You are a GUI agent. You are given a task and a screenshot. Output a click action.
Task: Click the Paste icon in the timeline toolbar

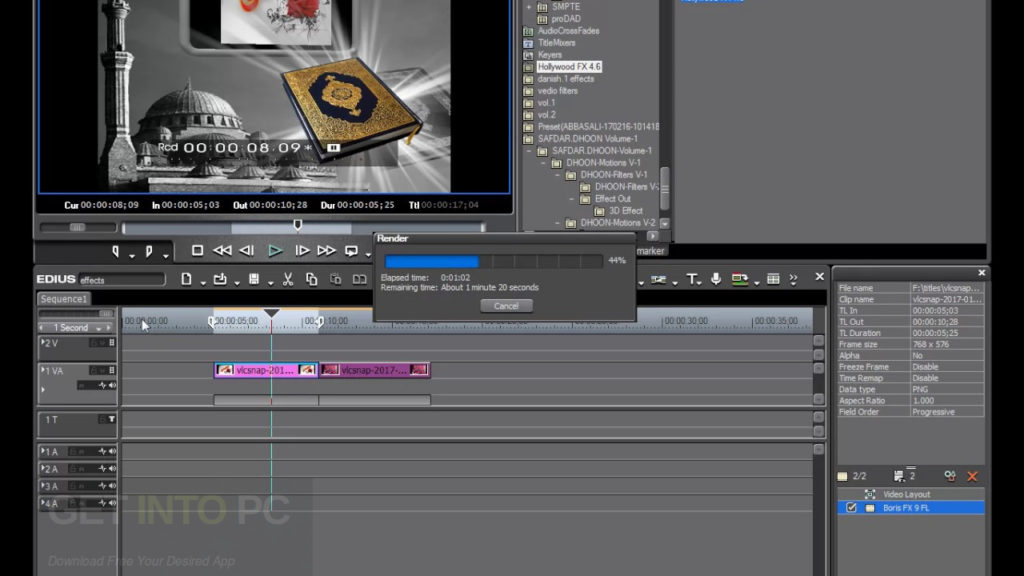pos(336,279)
